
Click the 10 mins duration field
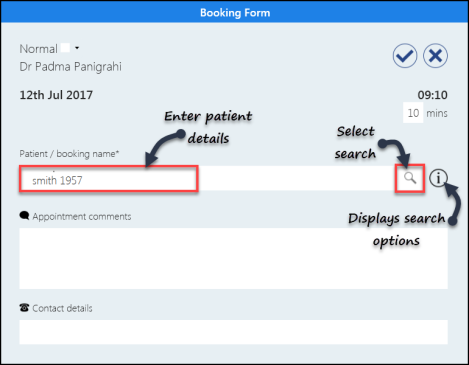[413, 113]
